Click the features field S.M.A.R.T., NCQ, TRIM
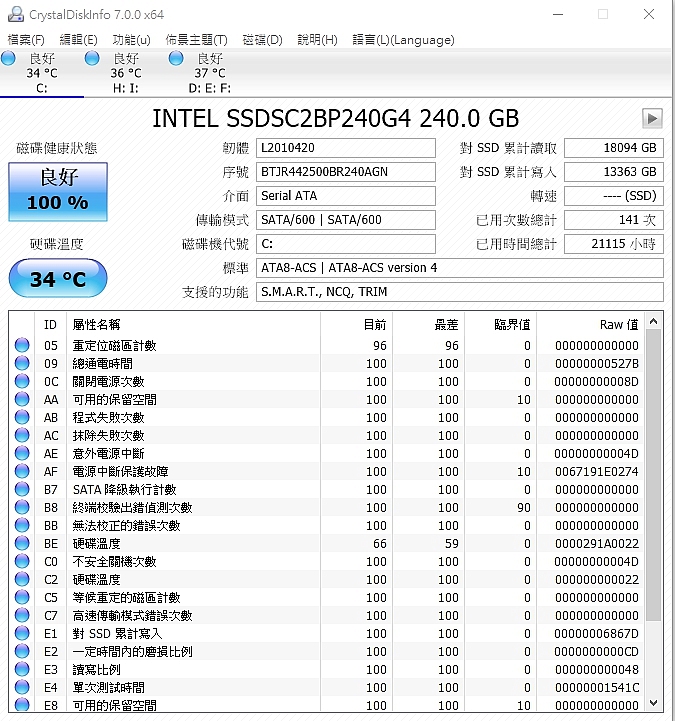 click(x=460, y=292)
